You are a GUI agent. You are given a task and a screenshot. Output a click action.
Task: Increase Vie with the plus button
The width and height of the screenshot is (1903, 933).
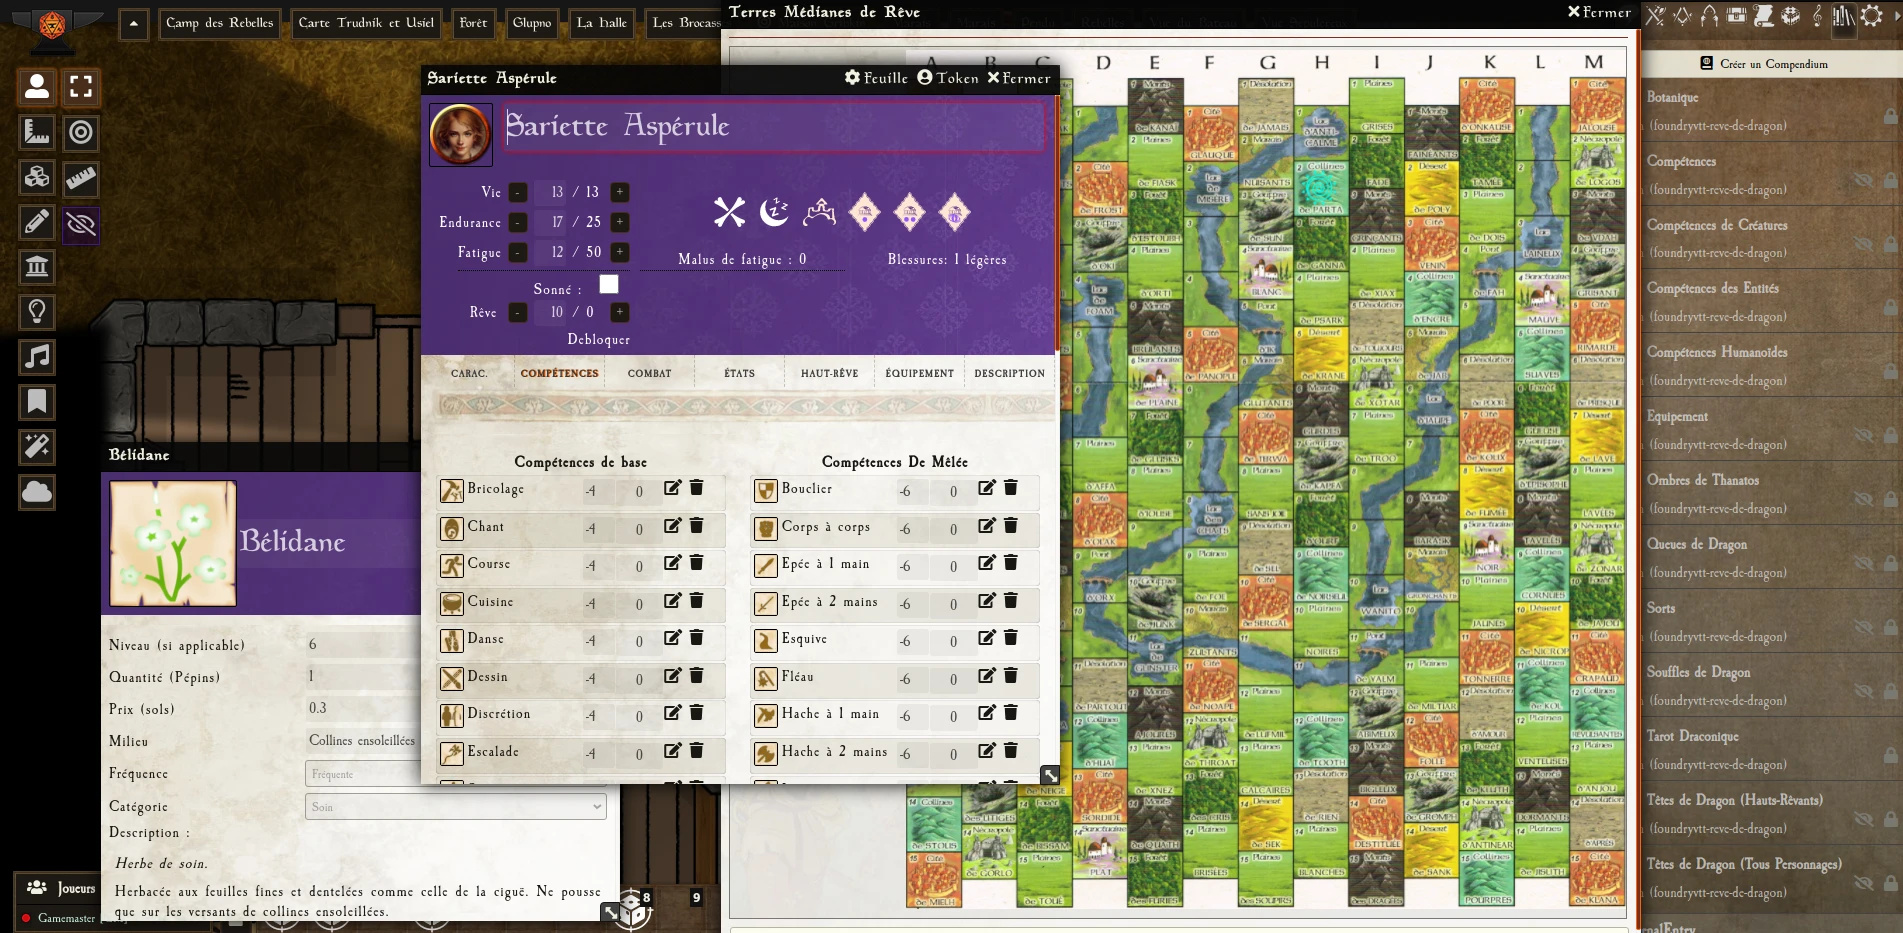pyautogui.click(x=620, y=192)
